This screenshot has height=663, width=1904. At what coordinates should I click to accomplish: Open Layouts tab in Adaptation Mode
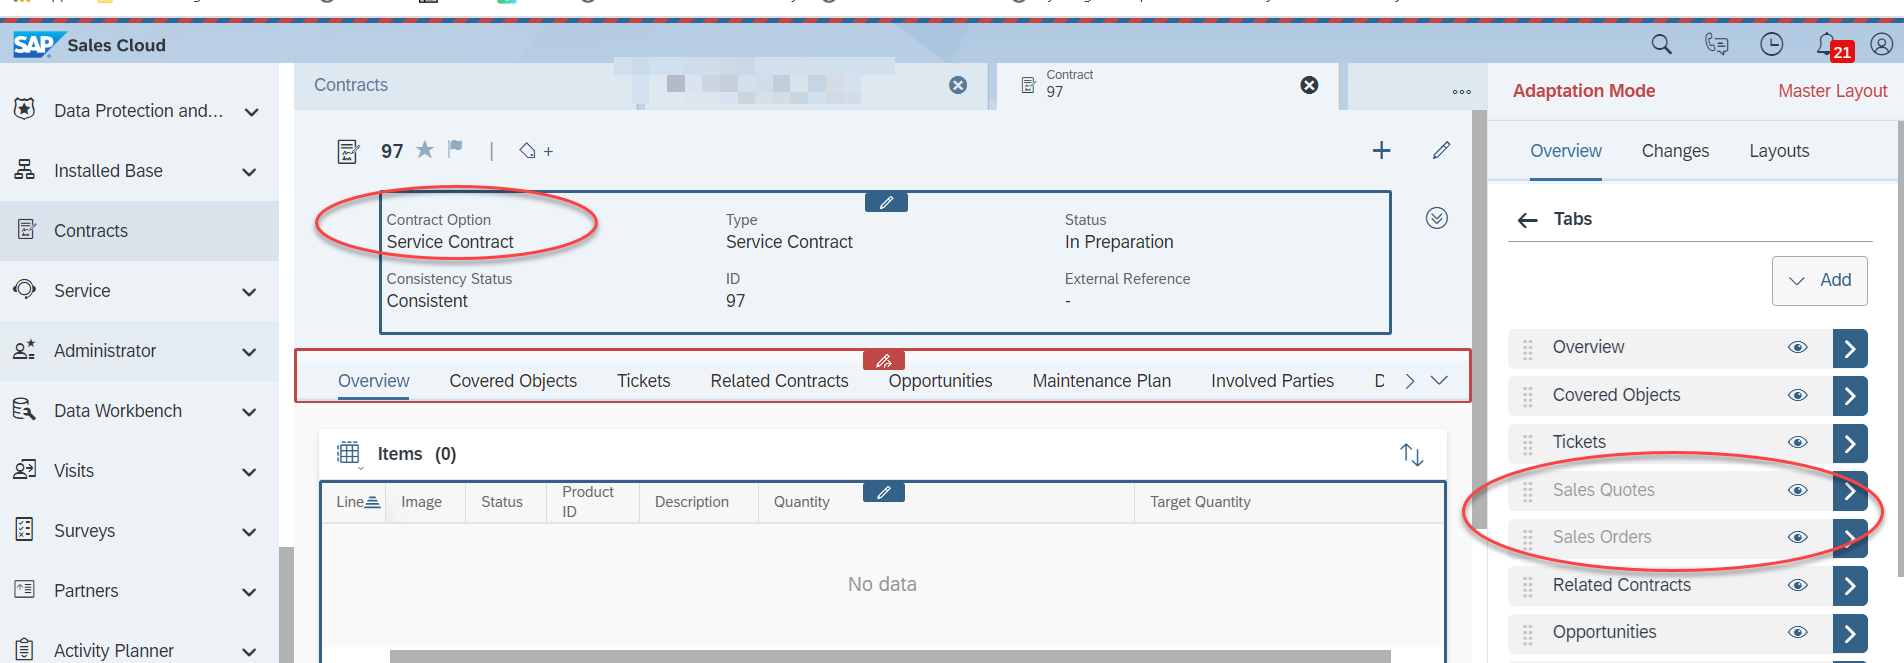(x=1779, y=151)
